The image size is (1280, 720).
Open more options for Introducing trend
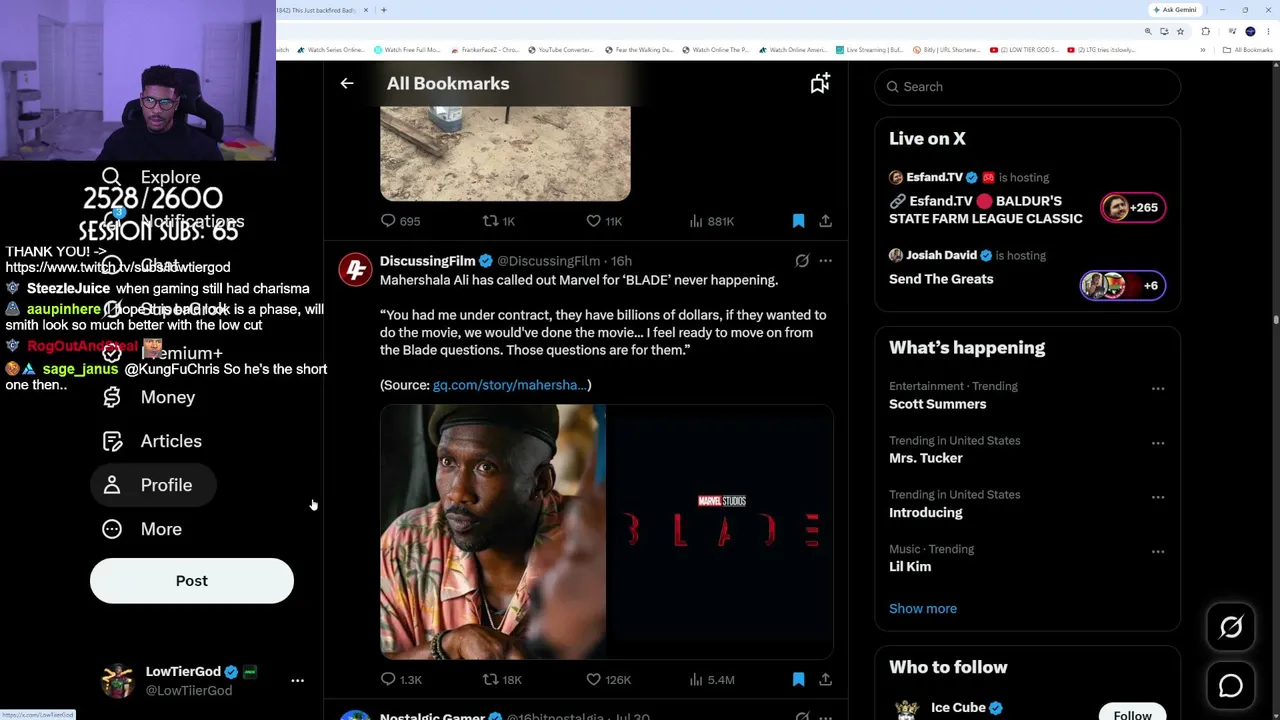click(1158, 497)
